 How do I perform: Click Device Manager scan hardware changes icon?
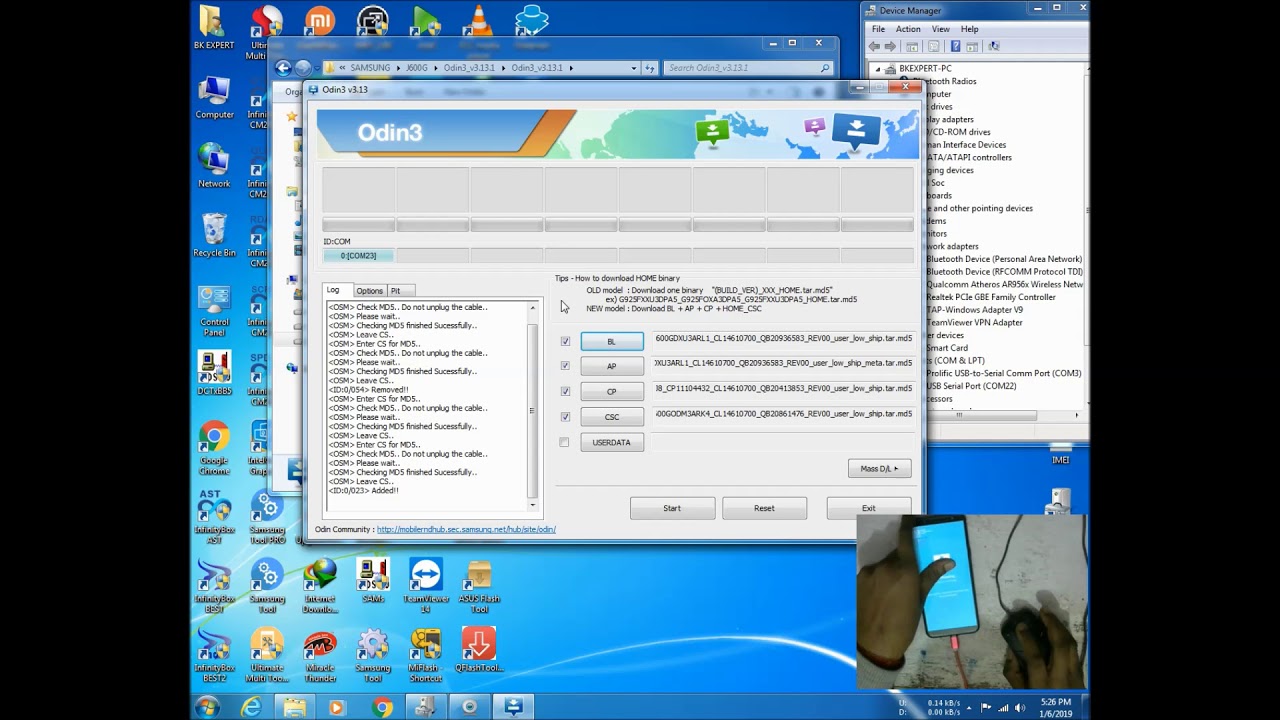pos(993,46)
